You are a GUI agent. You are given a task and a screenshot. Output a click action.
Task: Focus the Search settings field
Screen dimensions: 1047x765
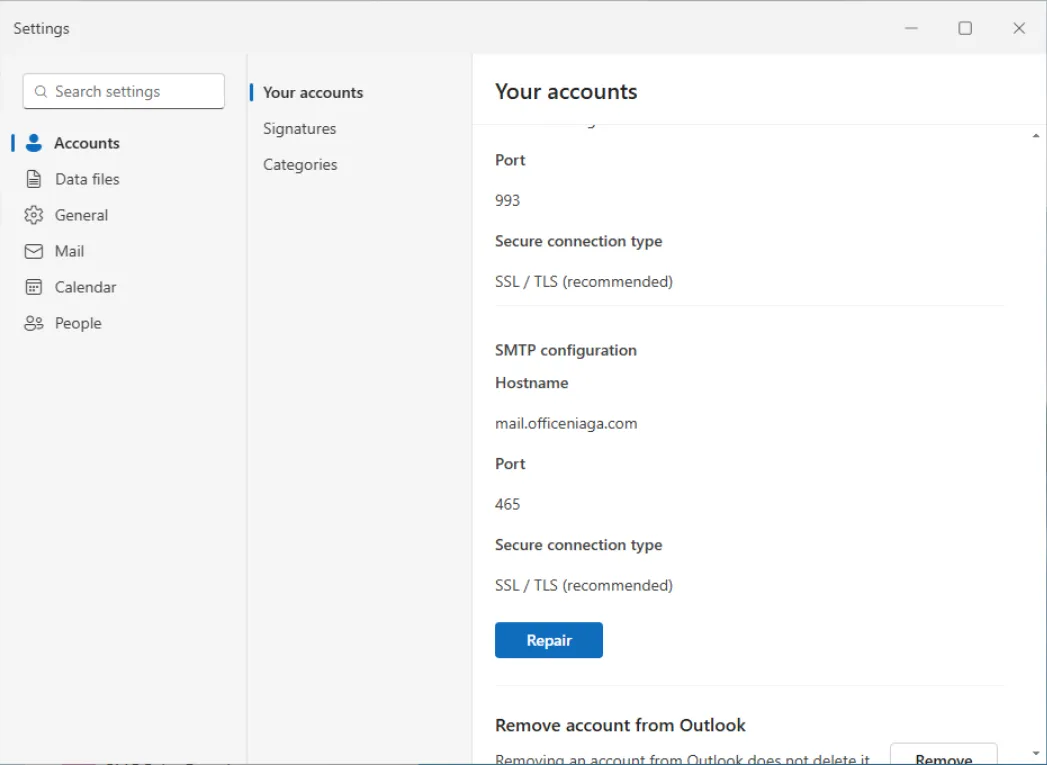[x=124, y=91]
